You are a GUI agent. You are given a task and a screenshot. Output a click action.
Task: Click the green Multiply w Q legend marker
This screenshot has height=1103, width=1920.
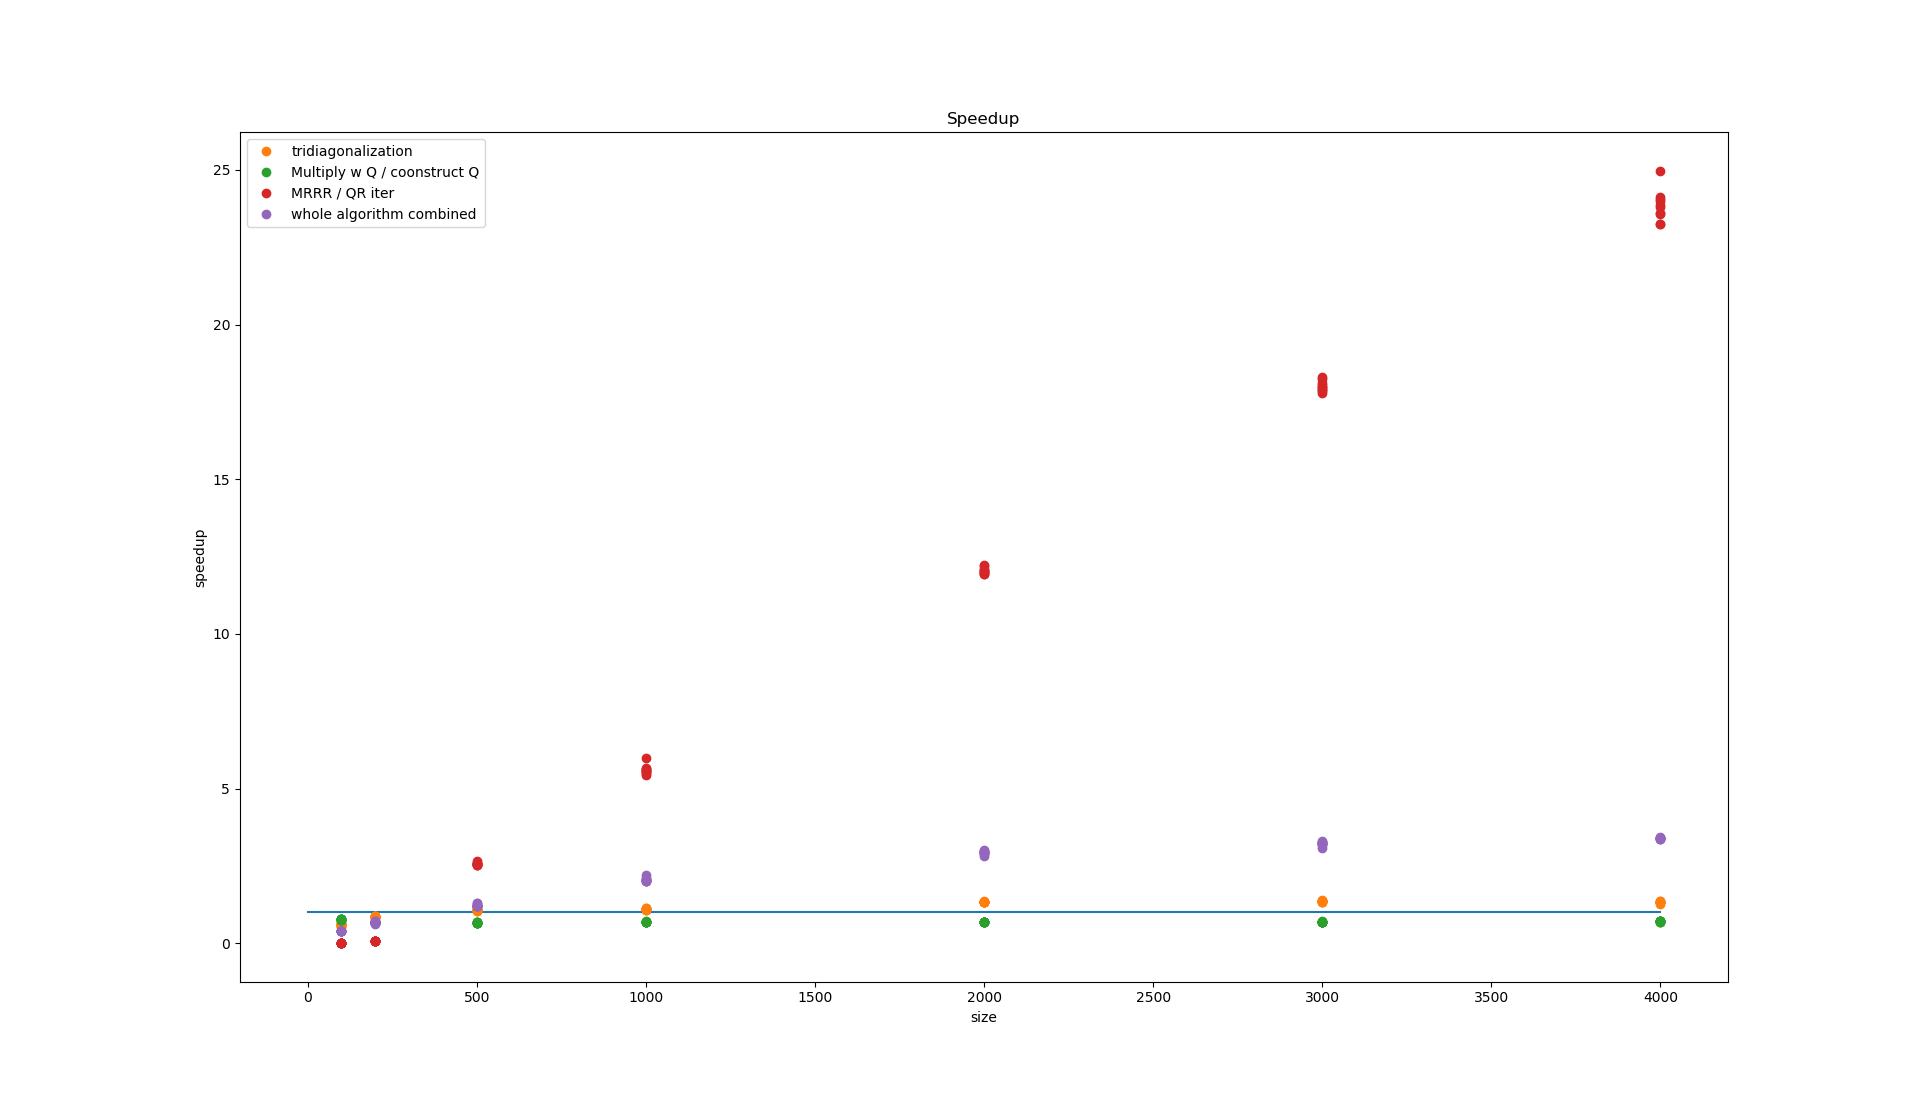266,172
